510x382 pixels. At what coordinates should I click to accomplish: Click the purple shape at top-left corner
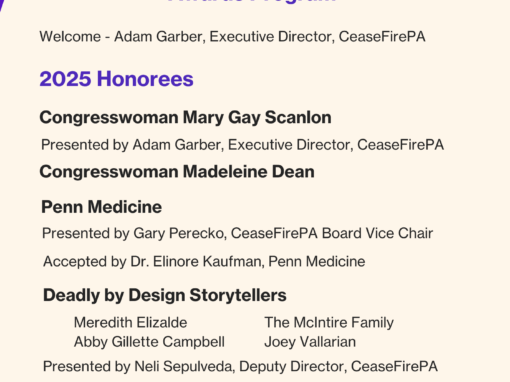(x=3, y=5)
